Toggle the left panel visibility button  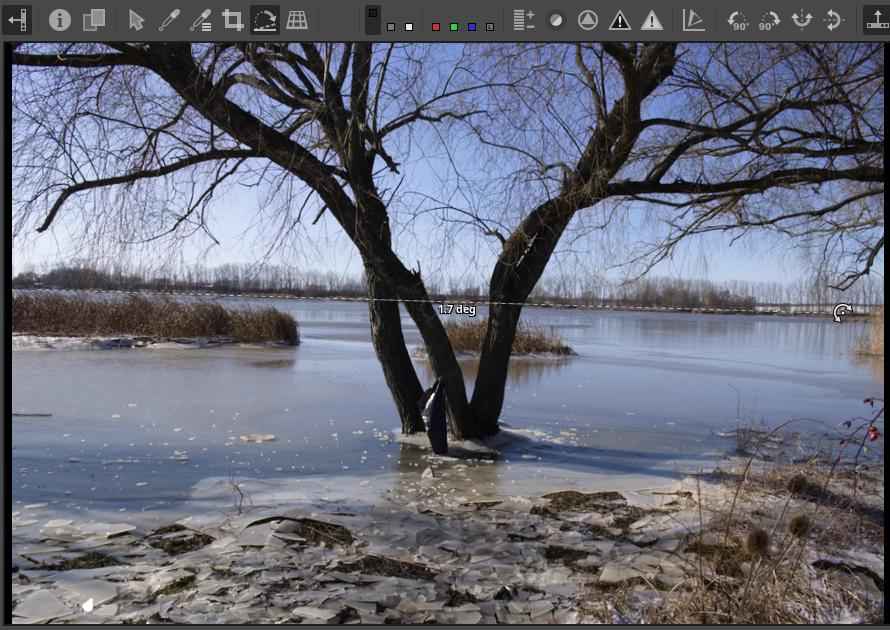[x=17, y=20]
